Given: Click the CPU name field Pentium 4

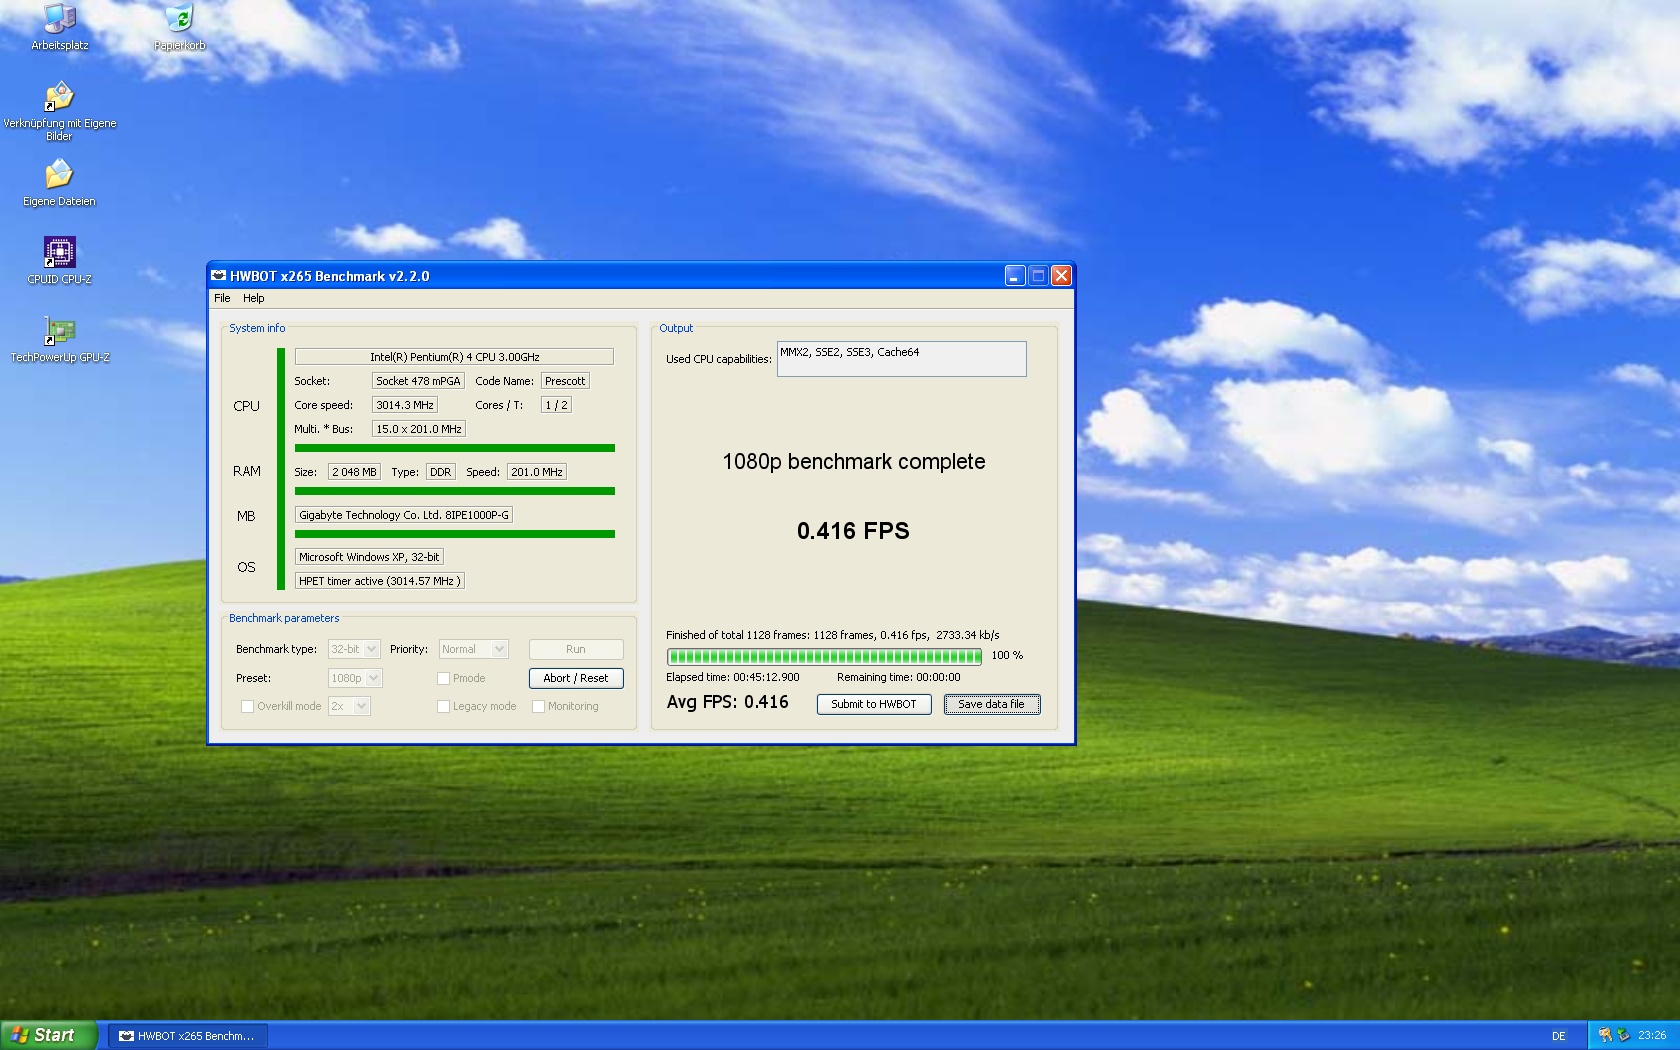Looking at the screenshot, I should point(454,357).
